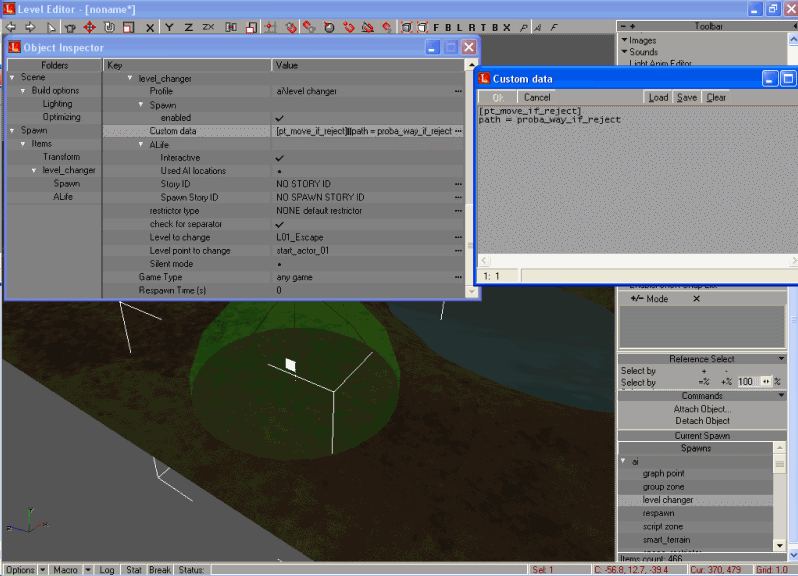
Task: Click the Attach Object command
Action: [702, 409]
